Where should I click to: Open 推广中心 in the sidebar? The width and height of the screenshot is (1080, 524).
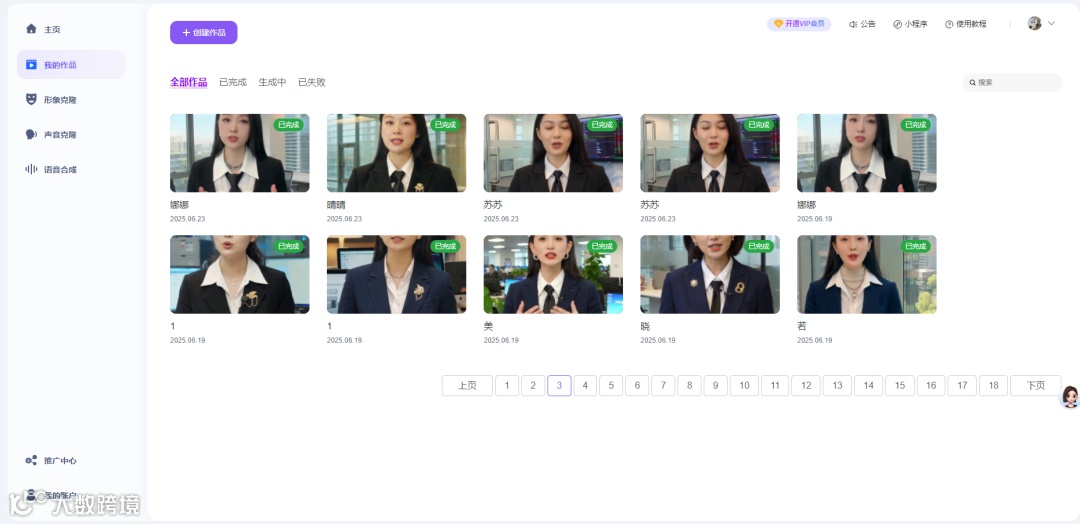pyautogui.click(x=71, y=460)
